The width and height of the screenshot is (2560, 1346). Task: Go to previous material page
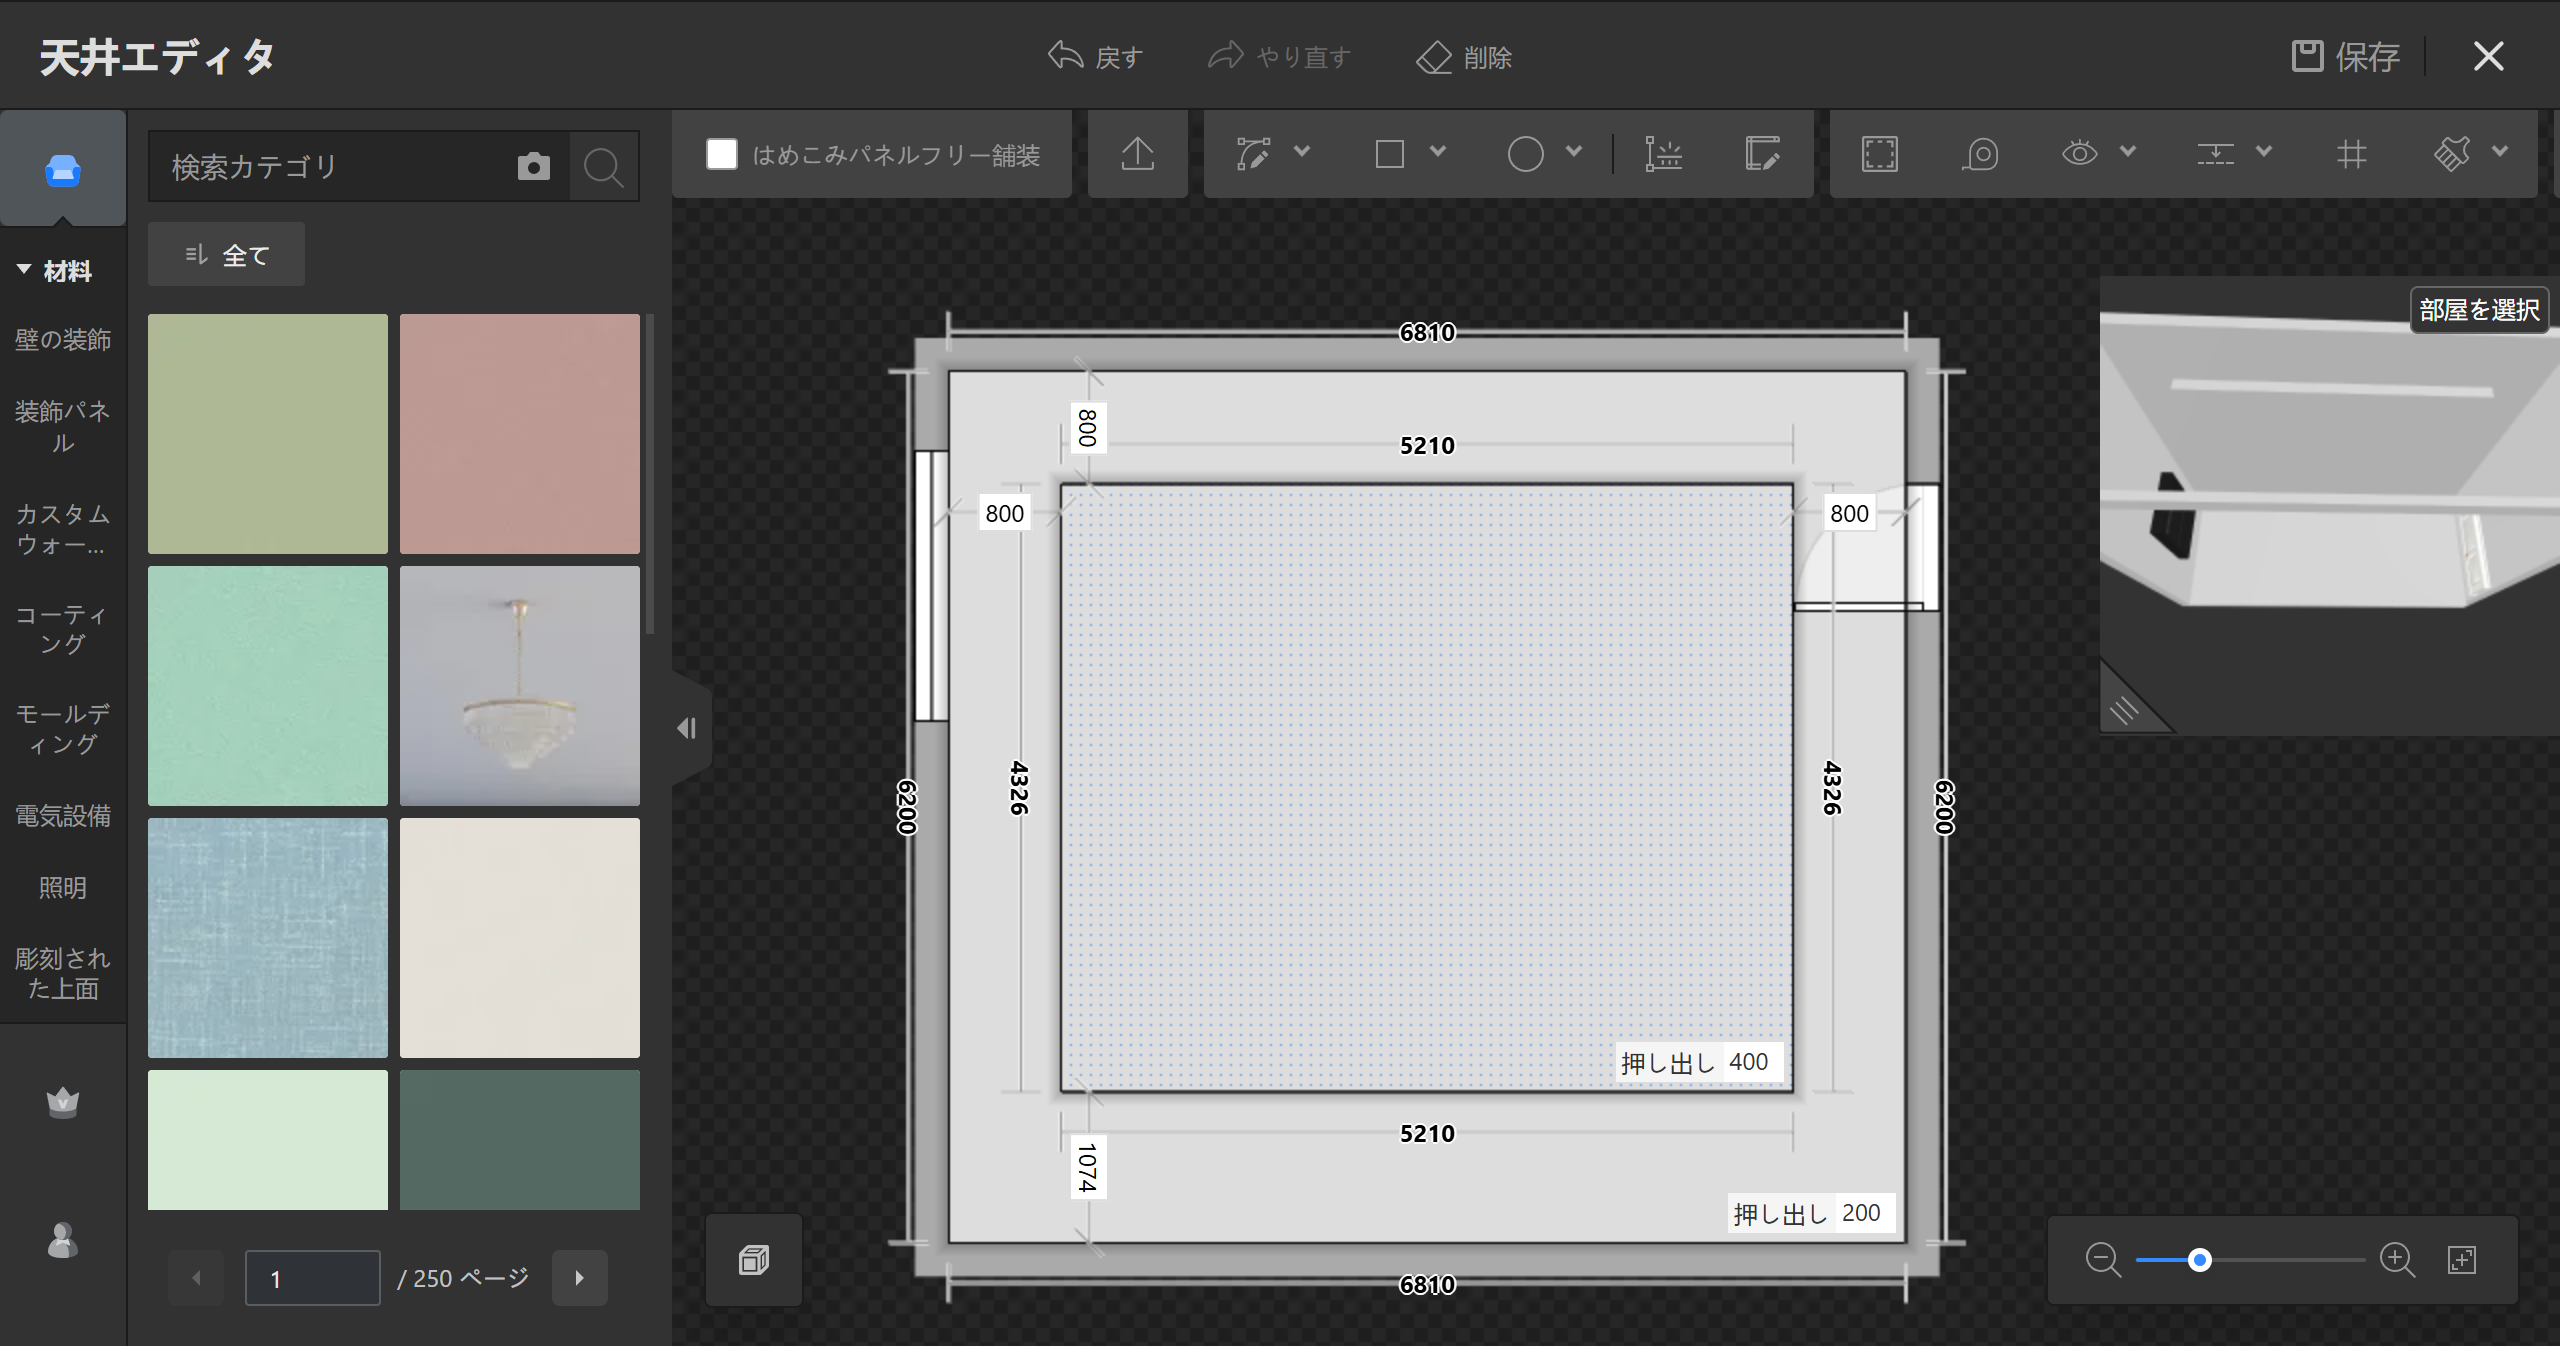(196, 1278)
